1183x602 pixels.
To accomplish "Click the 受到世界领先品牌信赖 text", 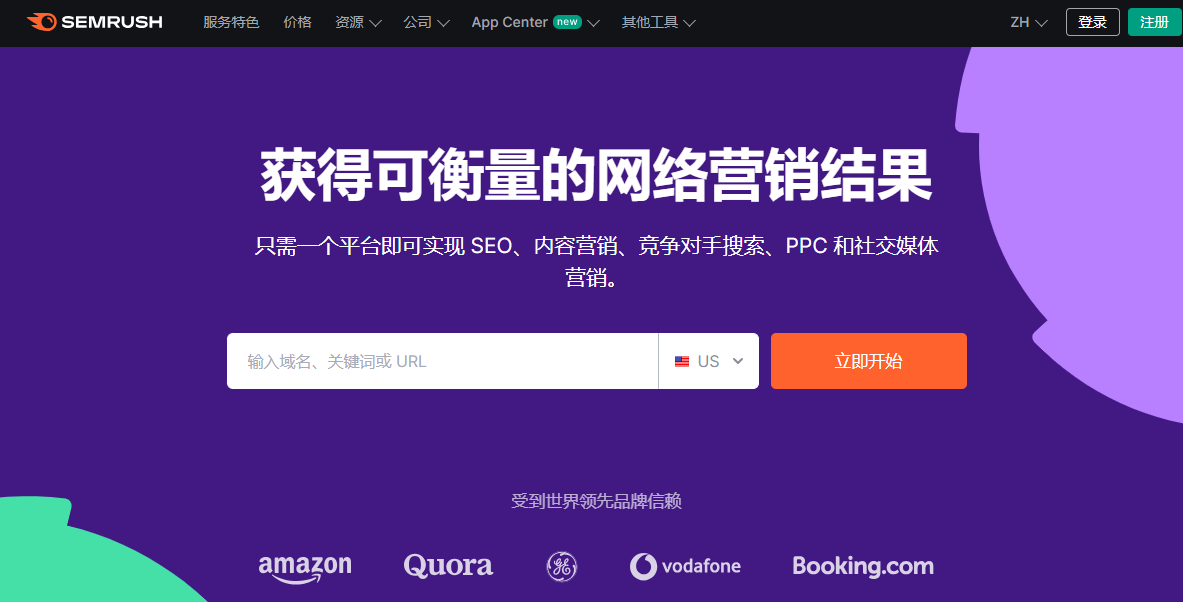I will pos(596,501).
